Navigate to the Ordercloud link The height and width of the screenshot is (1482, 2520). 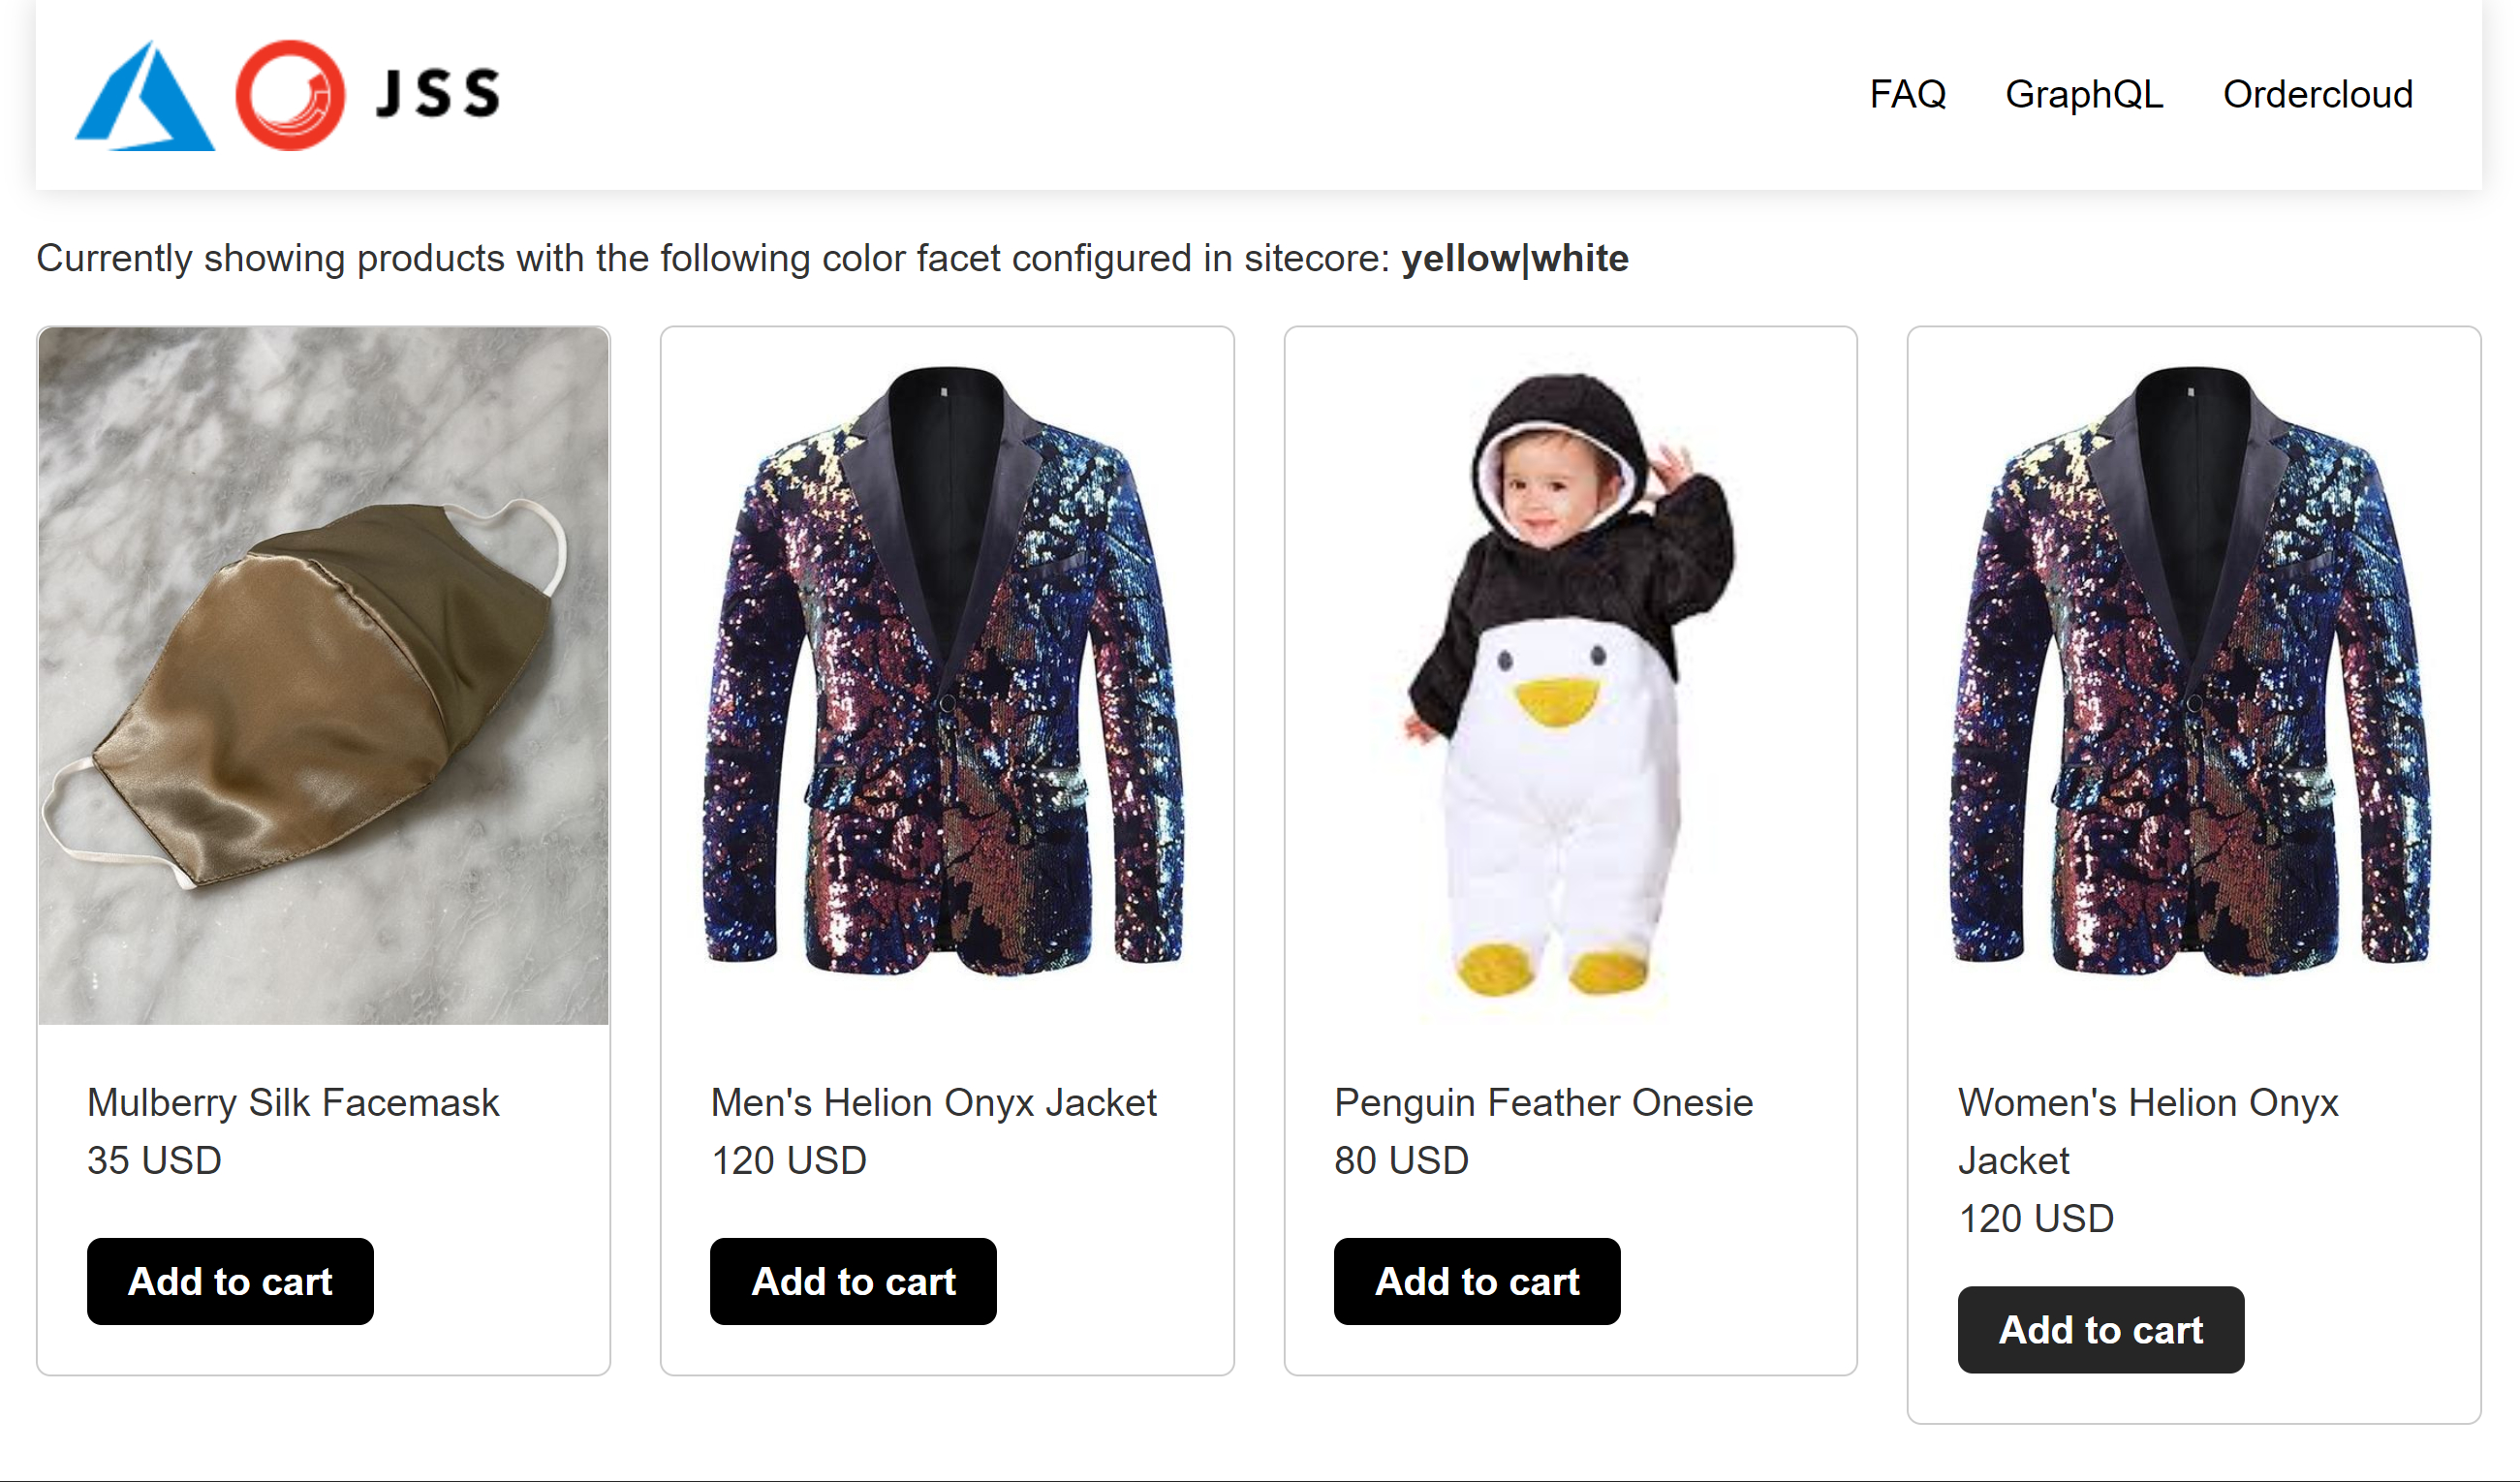[2317, 94]
